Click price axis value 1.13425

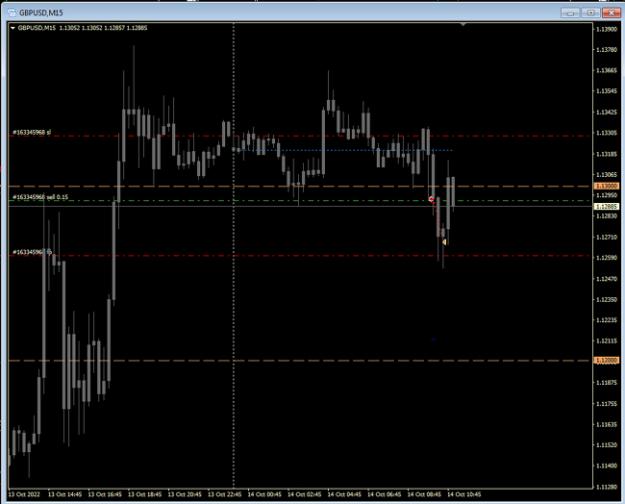[606, 112]
